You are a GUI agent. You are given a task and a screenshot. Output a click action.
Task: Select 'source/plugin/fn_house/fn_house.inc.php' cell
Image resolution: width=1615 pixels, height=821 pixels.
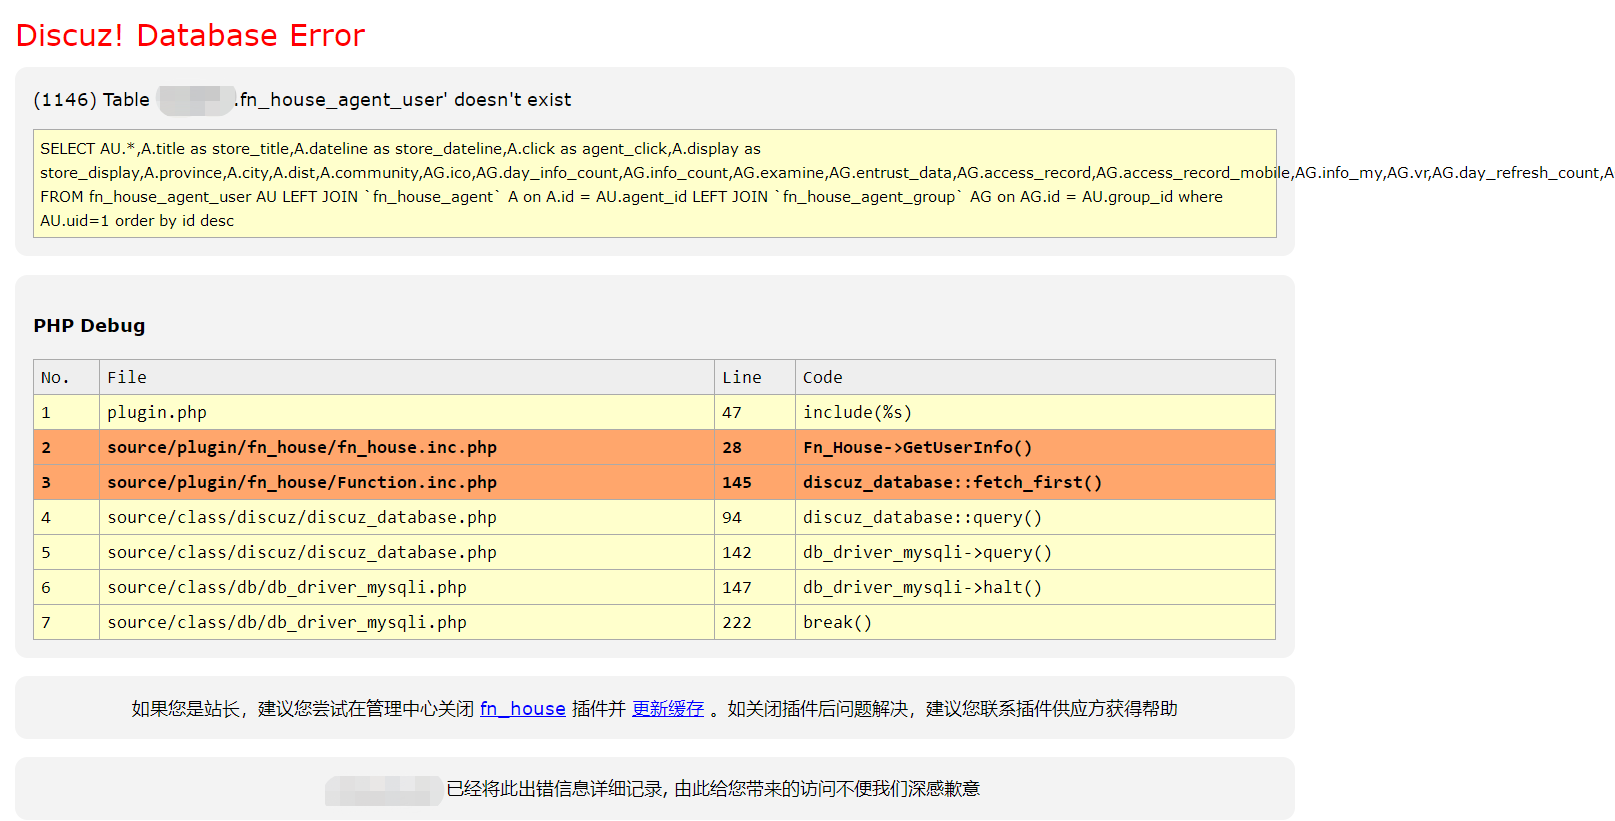coord(407,447)
